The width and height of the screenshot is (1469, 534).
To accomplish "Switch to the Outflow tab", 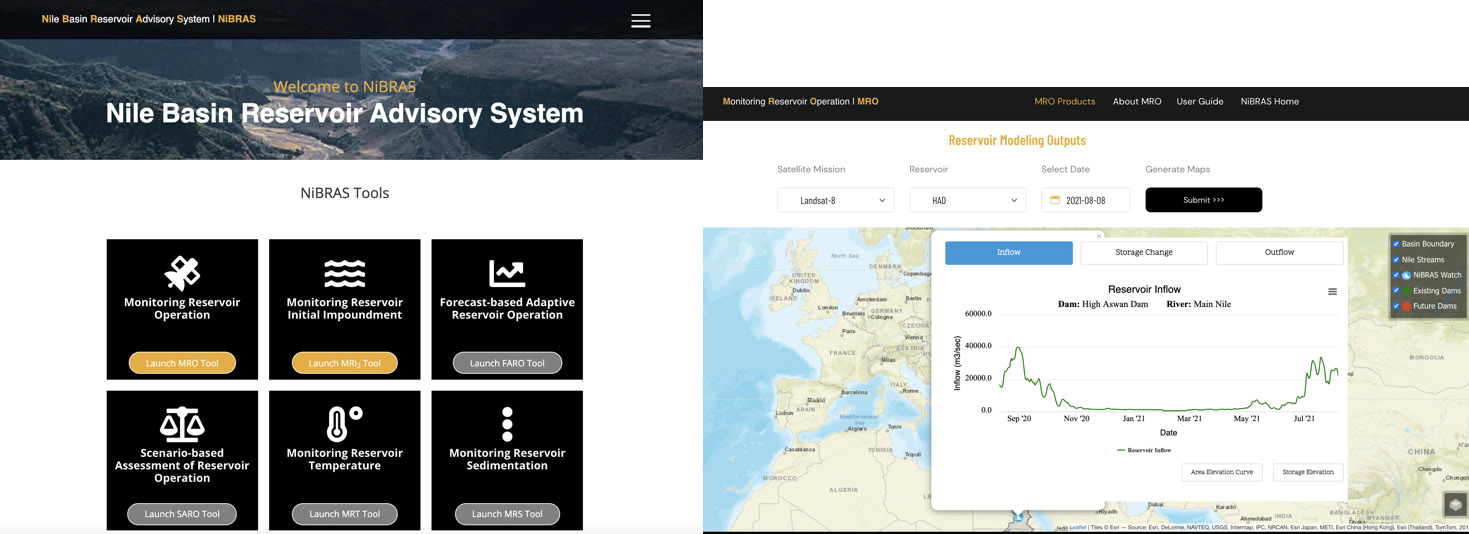I will click(x=1280, y=253).
